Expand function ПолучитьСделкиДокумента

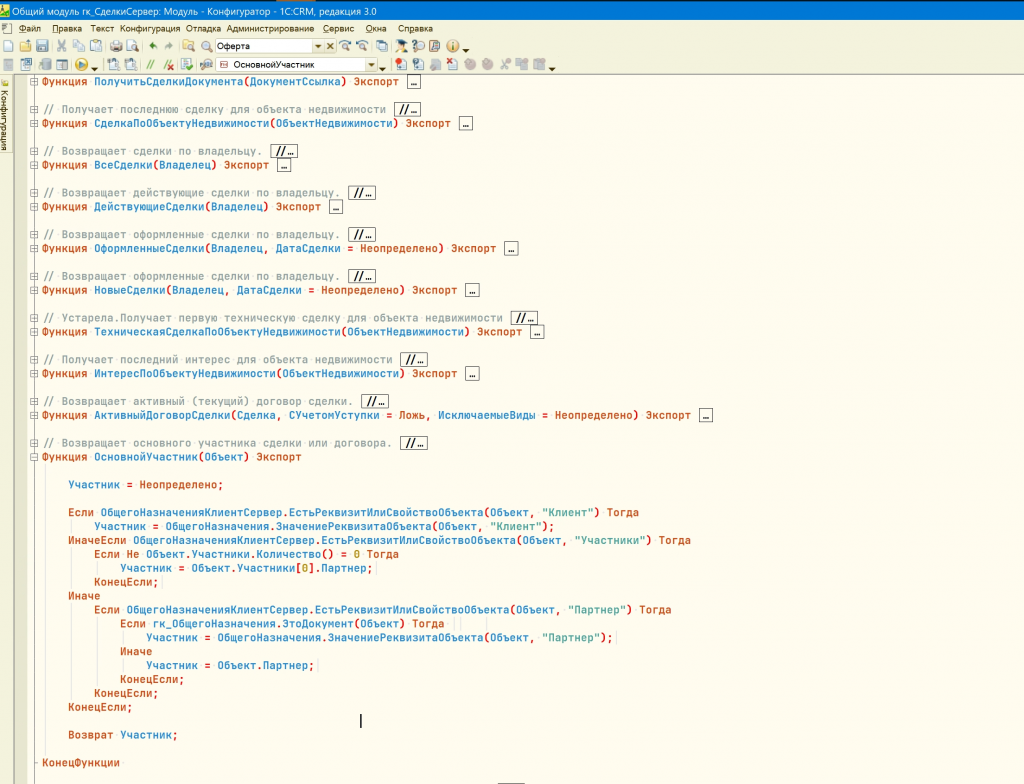tap(34, 82)
